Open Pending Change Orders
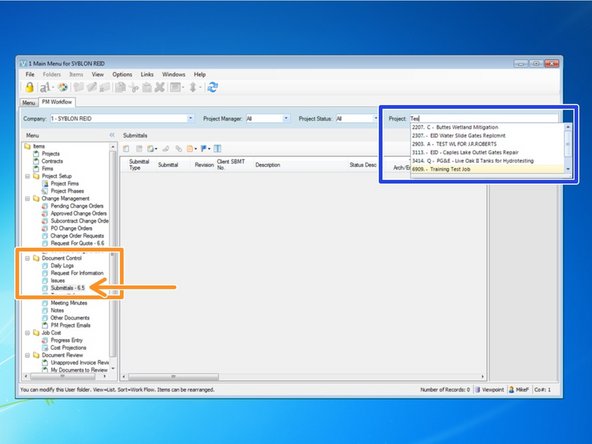The width and height of the screenshot is (592, 444). (77, 206)
